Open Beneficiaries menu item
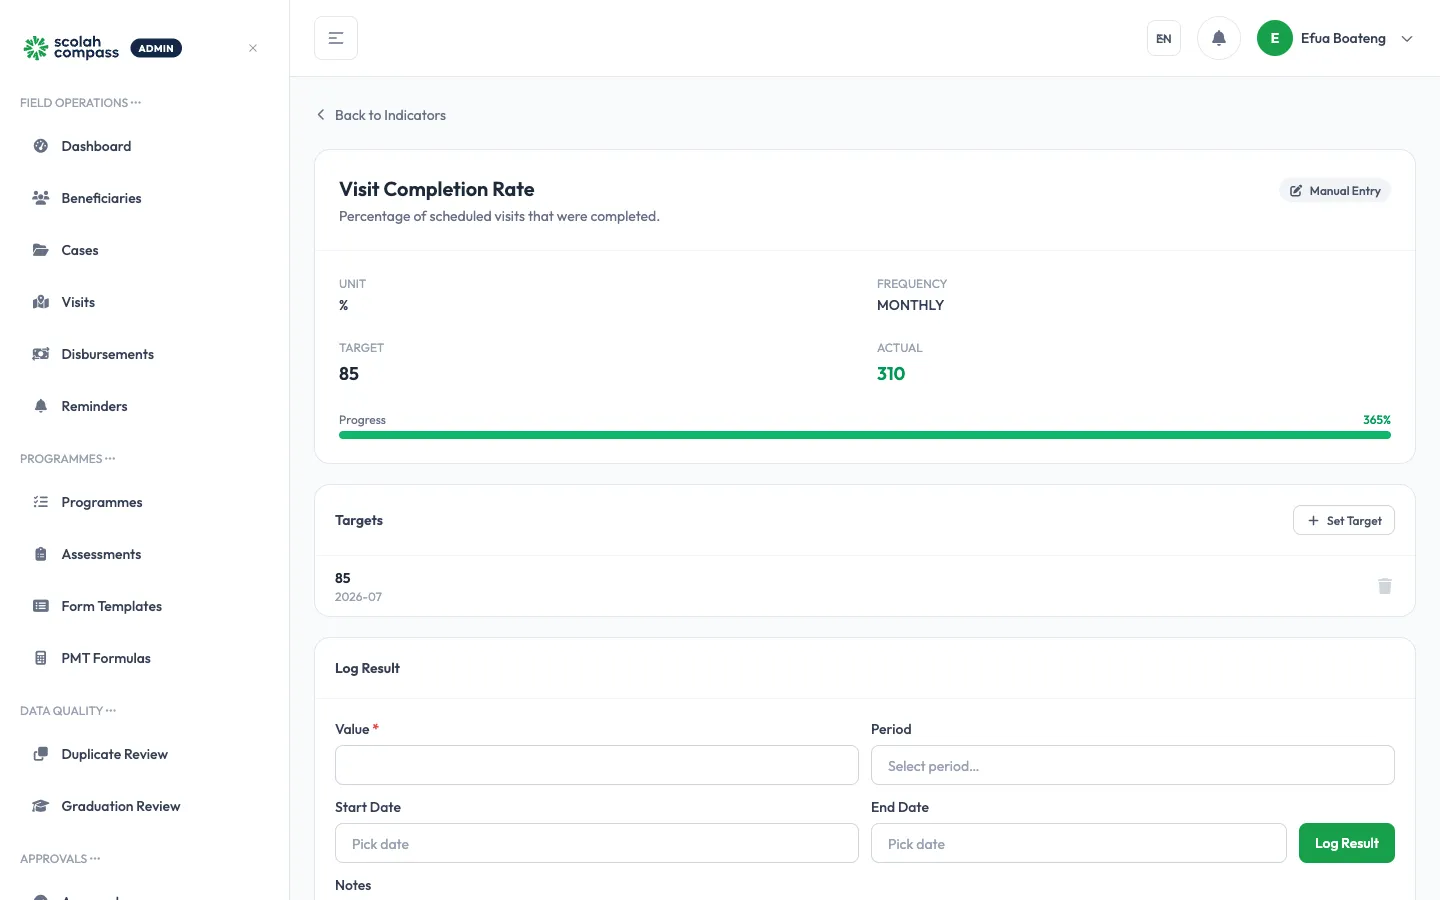Screen dimensions: 1440x900 pyautogui.click(x=145, y=198)
